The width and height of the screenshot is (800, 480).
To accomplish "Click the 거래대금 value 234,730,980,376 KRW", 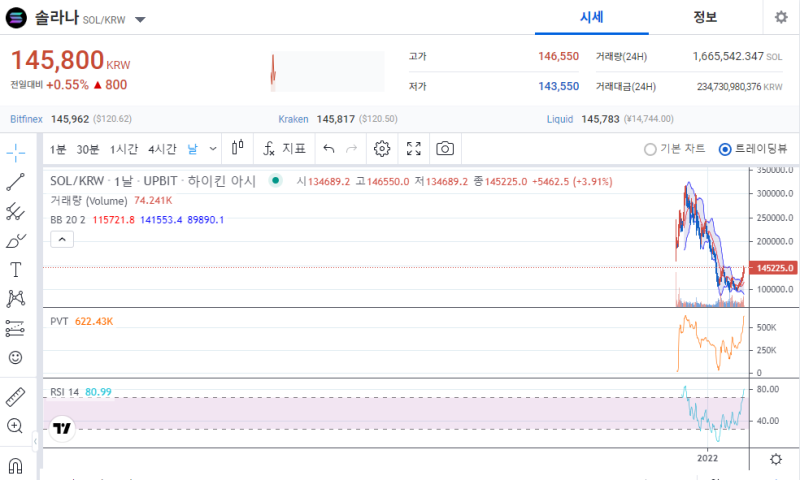I will point(740,87).
